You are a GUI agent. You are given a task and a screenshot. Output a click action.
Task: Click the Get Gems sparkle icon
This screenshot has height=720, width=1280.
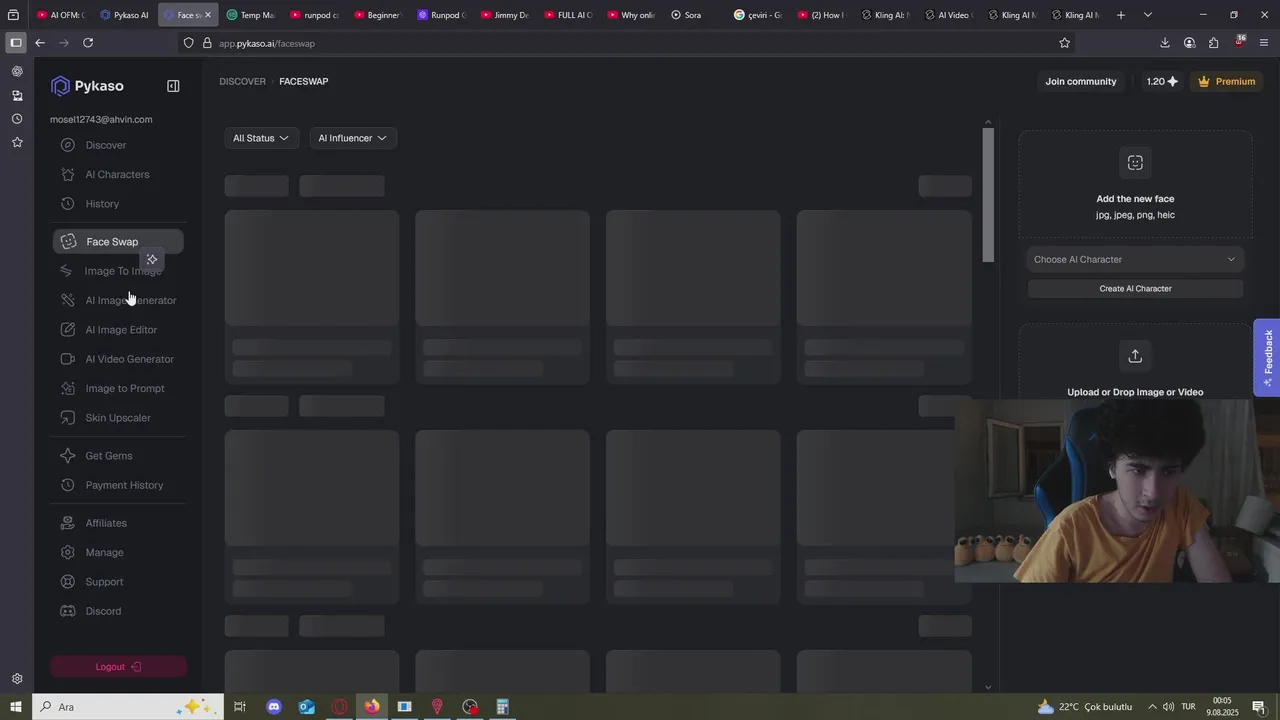[68, 456]
